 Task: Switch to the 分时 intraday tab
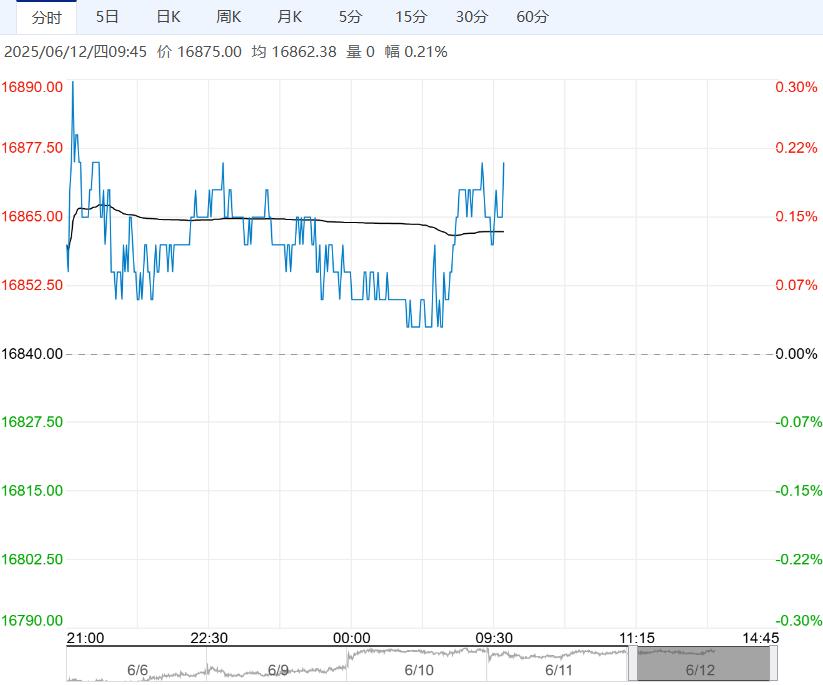(46, 17)
